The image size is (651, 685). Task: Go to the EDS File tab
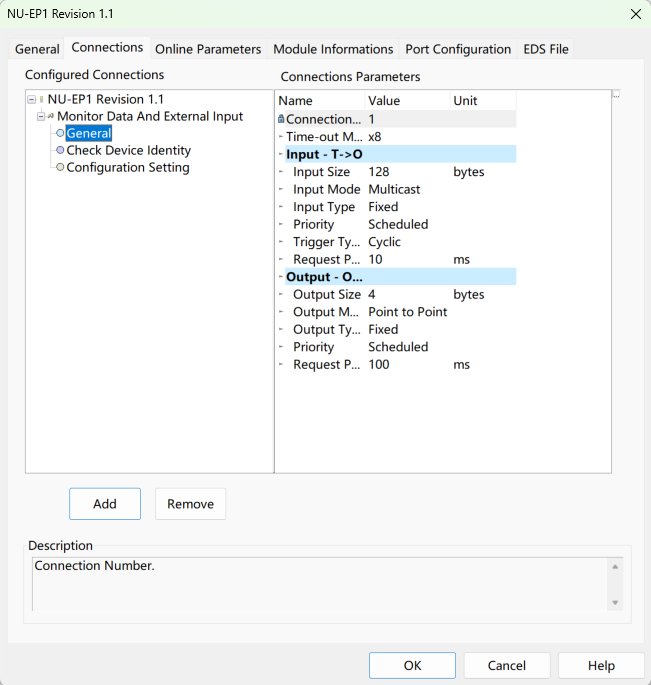[x=546, y=49]
